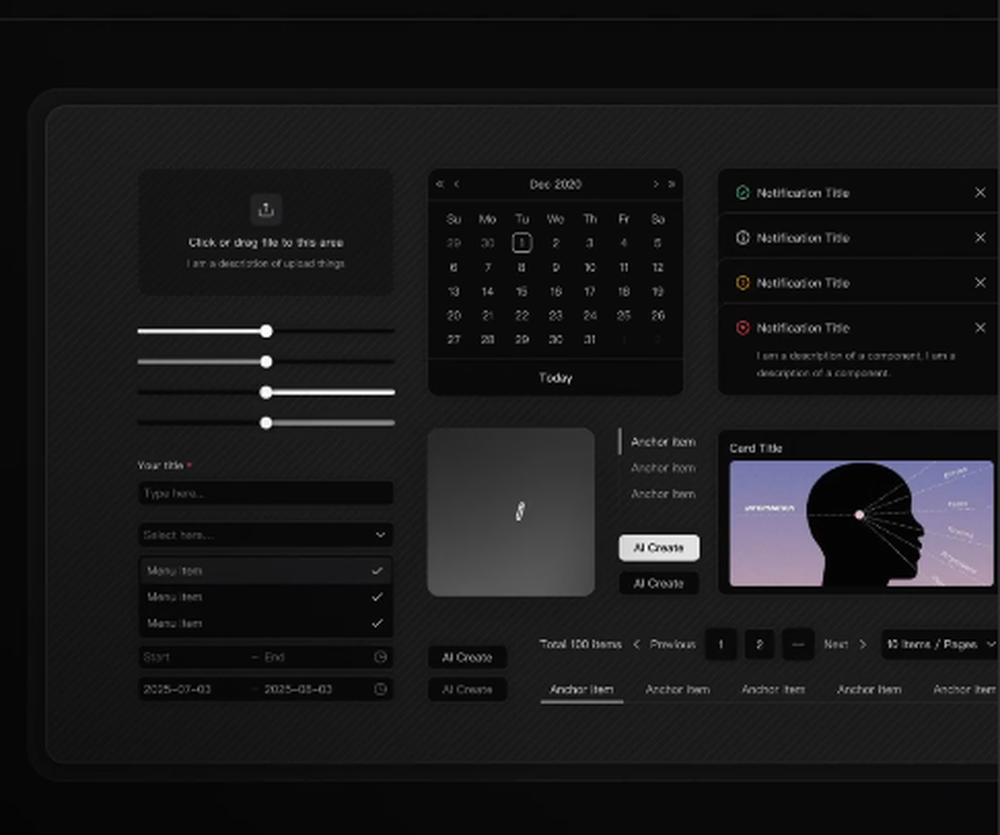
Task: Click the upload icon above the drag area
Action: point(266,209)
